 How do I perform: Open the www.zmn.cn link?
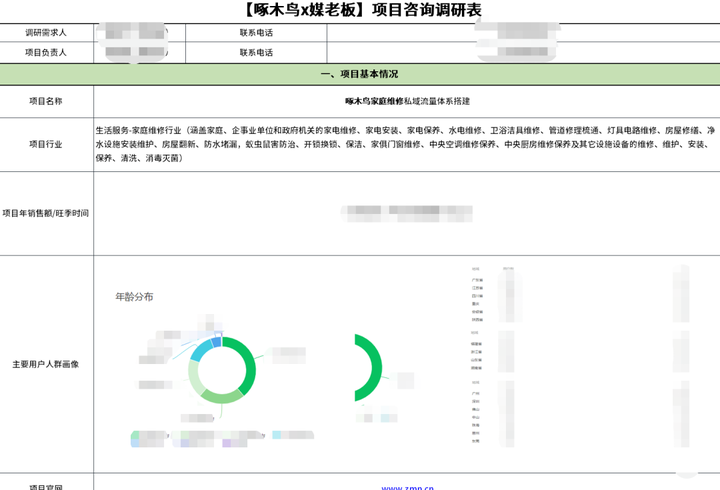[x=407, y=487]
